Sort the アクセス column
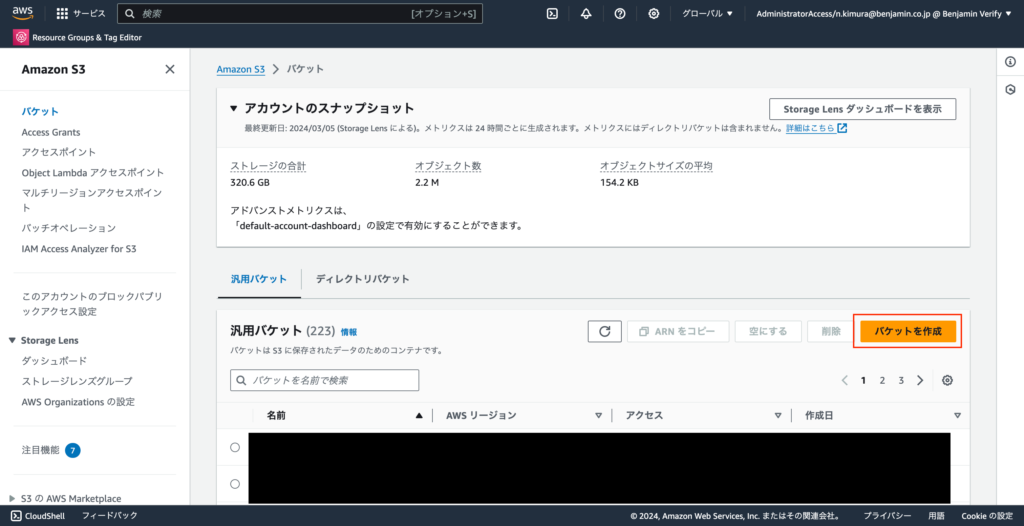1024x526 pixels. pos(778,416)
